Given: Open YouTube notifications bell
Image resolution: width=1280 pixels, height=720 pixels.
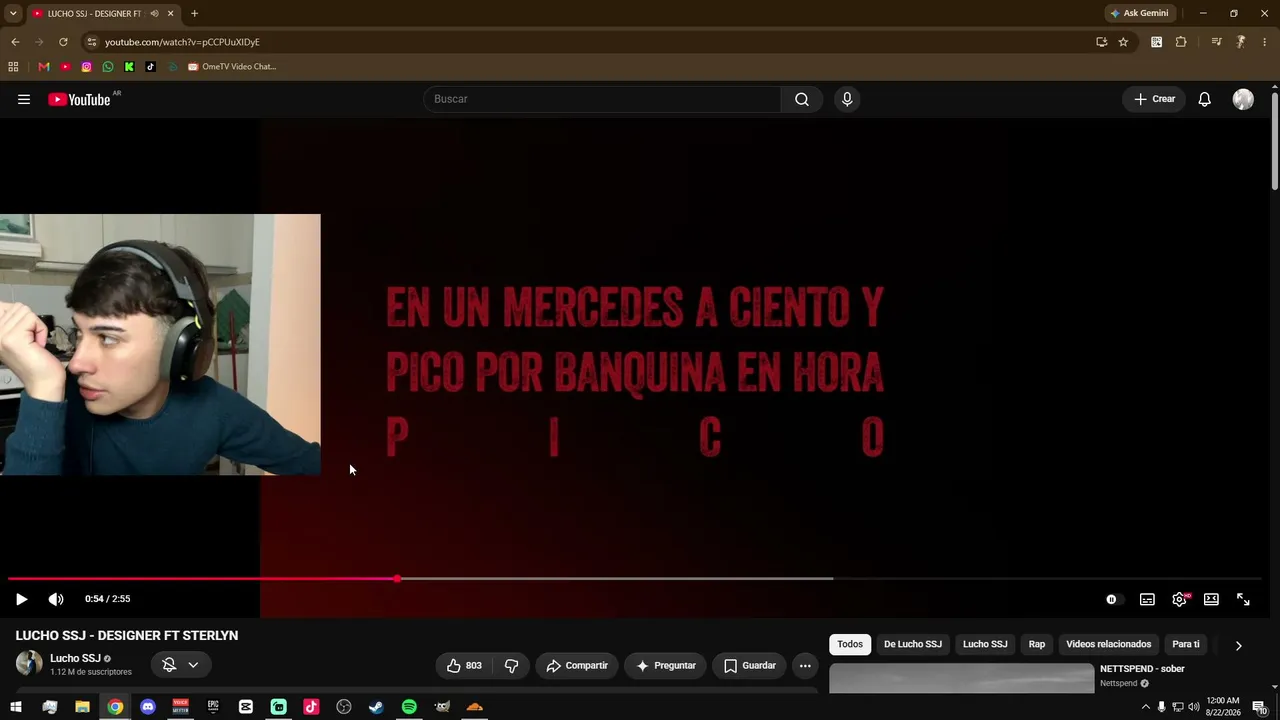Looking at the screenshot, I should point(1205,99).
